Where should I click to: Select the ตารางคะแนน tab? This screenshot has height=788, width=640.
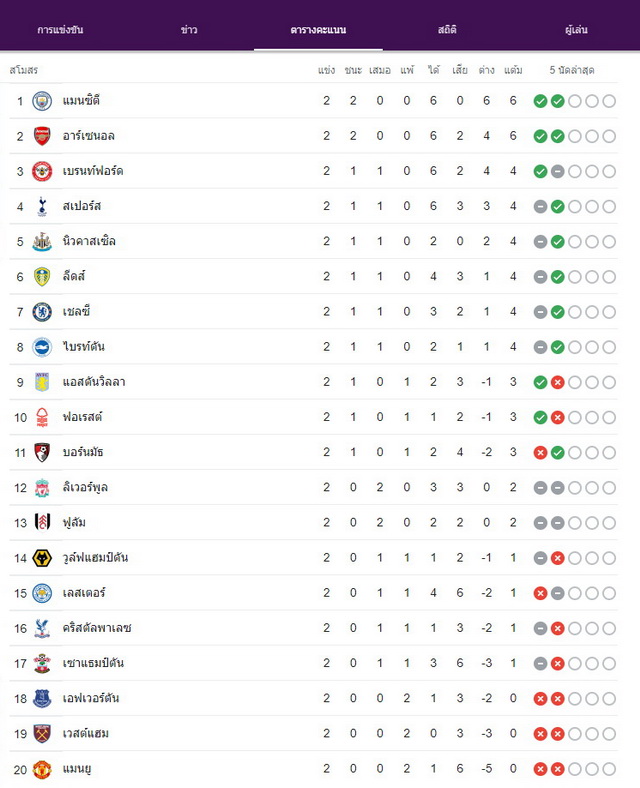(318, 30)
